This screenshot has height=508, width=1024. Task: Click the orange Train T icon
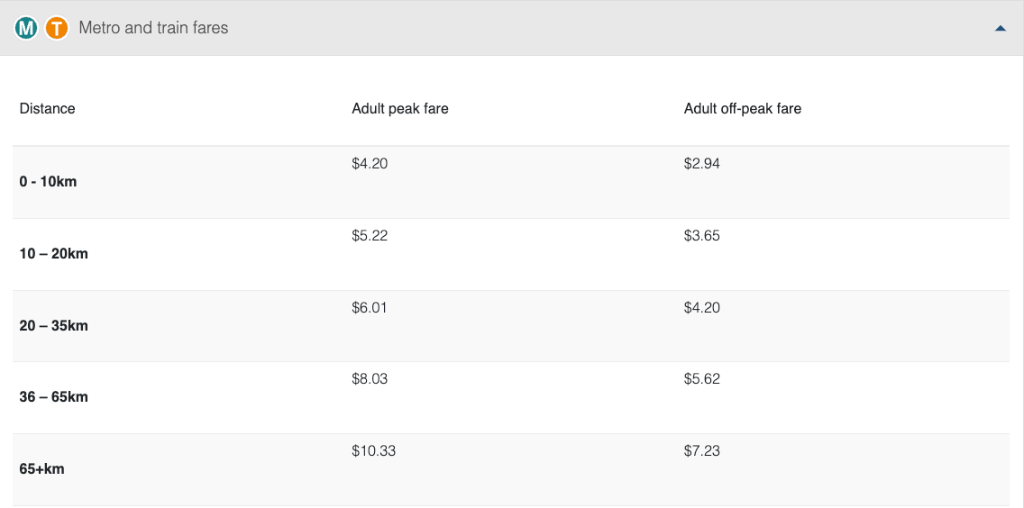point(57,28)
